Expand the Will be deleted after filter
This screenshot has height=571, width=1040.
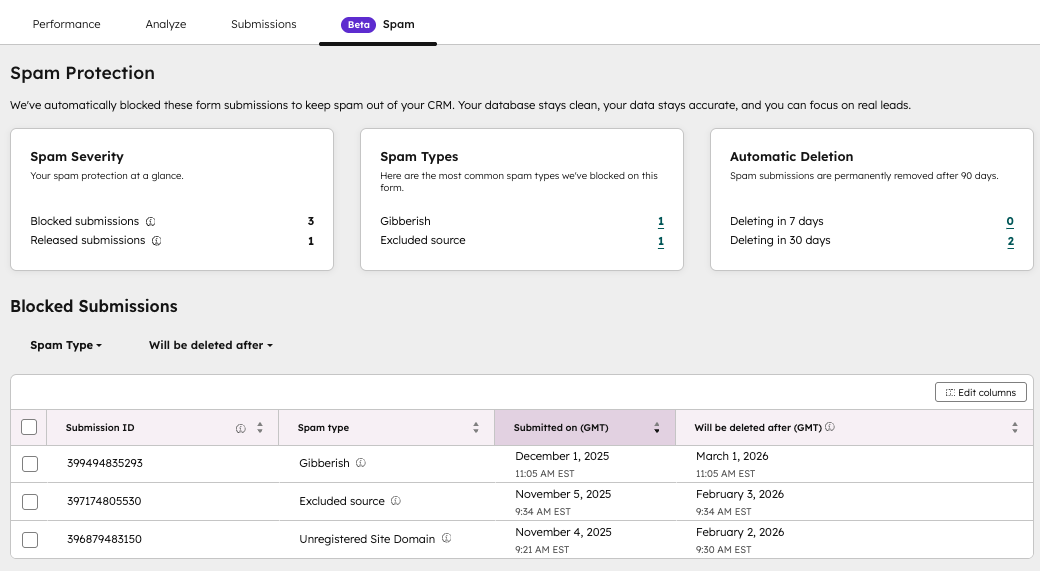tap(210, 345)
